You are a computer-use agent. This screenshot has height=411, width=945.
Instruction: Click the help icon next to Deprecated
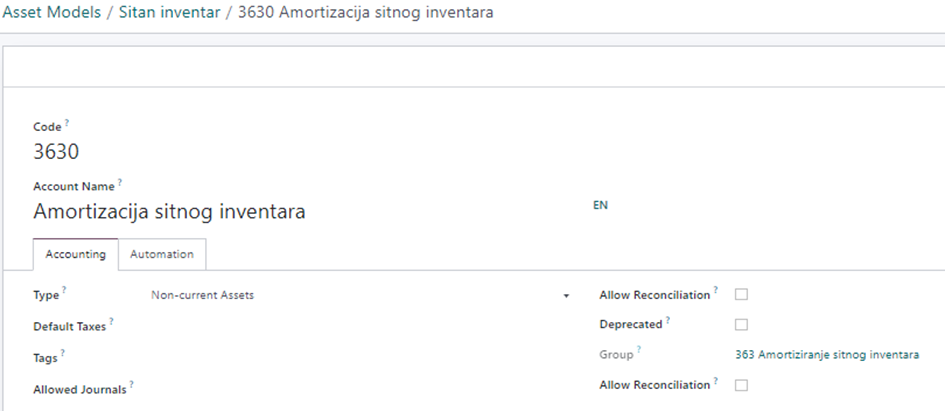[668, 320]
